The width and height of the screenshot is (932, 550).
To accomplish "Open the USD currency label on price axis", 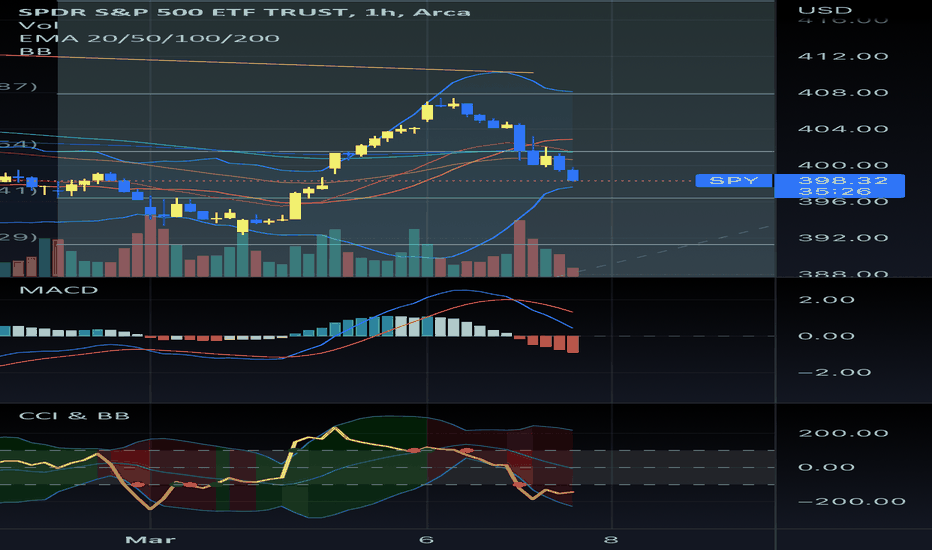I will [x=825, y=10].
